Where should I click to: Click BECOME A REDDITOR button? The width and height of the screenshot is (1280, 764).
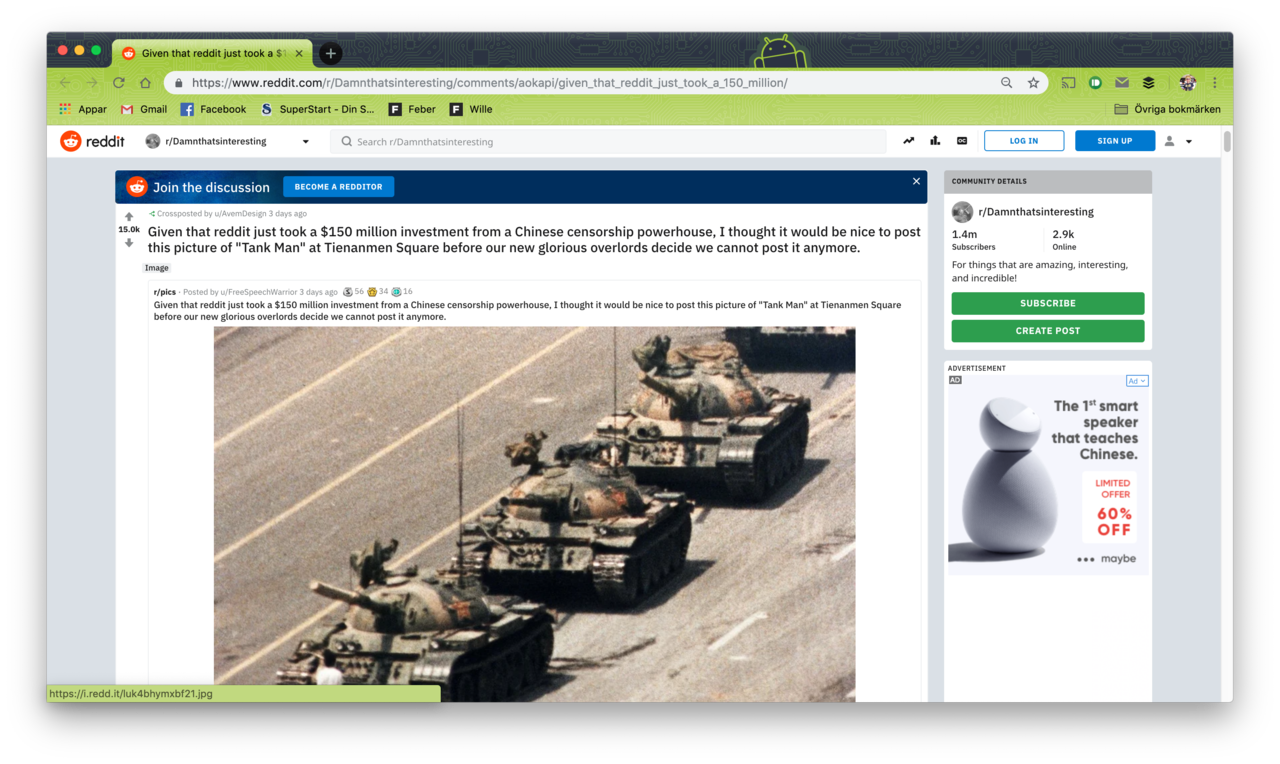pyautogui.click(x=339, y=187)
